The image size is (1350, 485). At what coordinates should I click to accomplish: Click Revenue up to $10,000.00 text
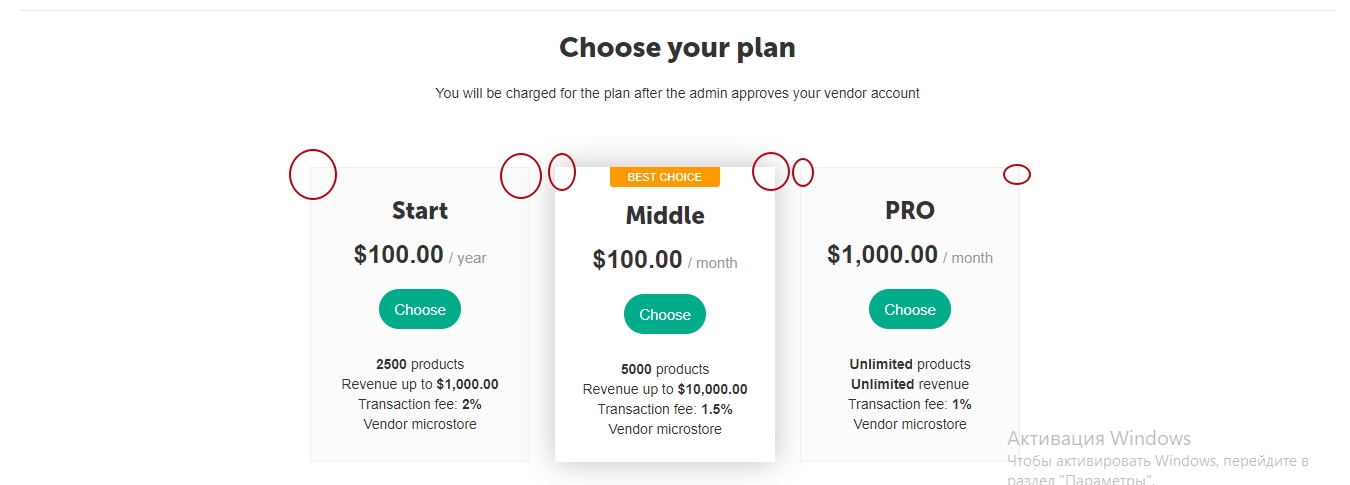click(x=665, y=389)
